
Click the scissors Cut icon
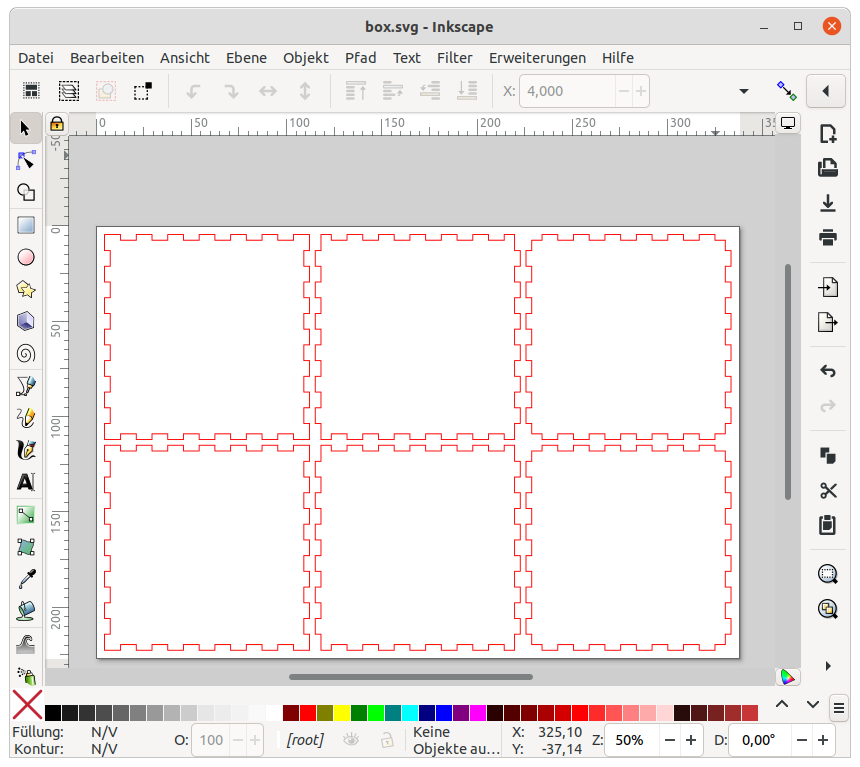point(827,490)
